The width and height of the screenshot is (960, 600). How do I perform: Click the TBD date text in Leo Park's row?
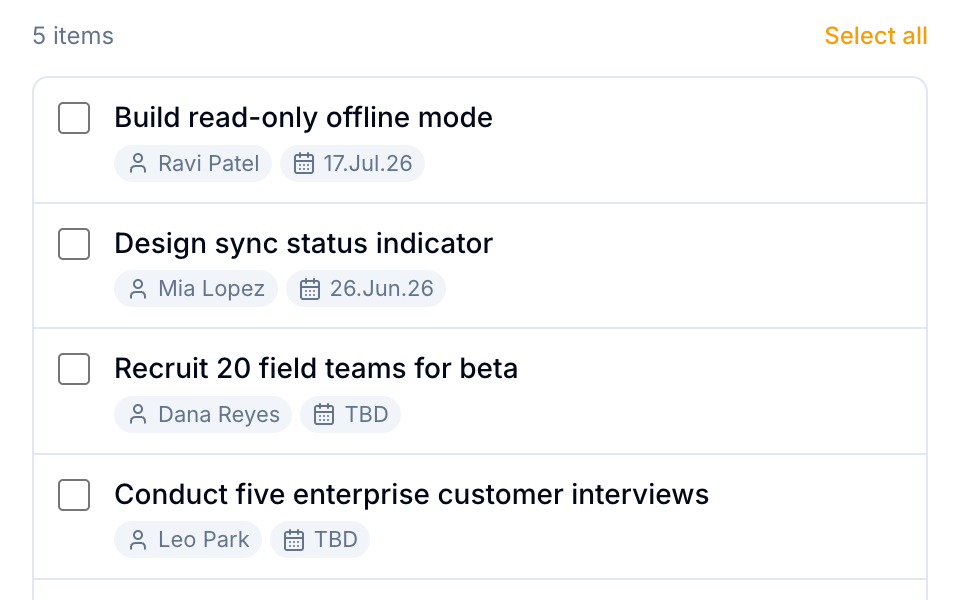click(x=336, y=540)
